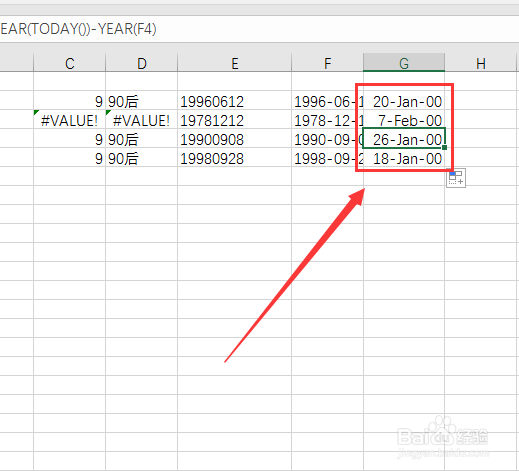Select cell containing 19781212
The height and width of the screenshot is (471, 519).
(235, 119)
